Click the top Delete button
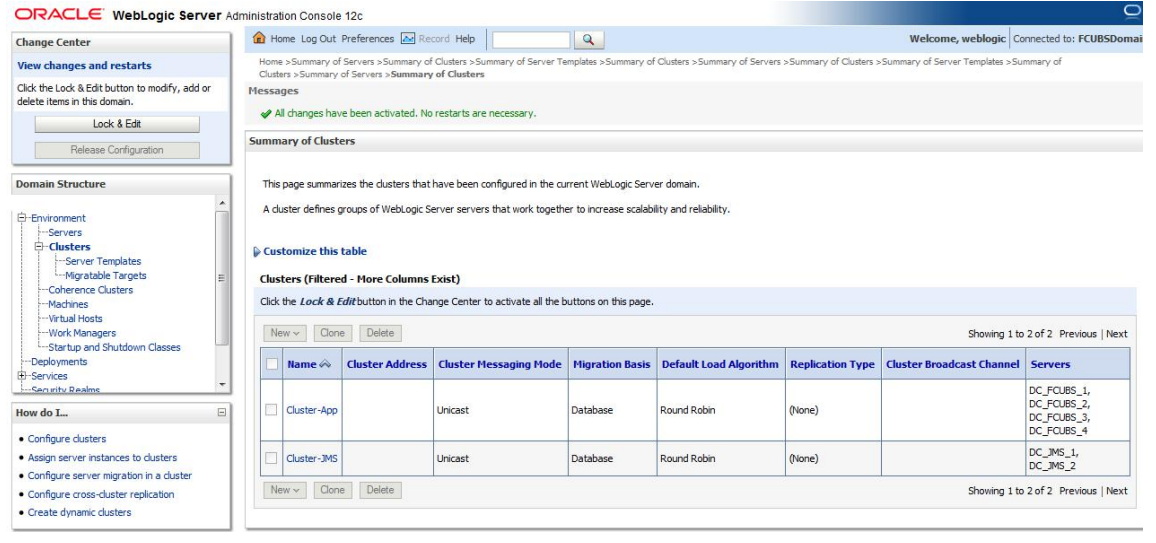Screen dimensions: 1156x543 pyautogui.click(x=380, y=333)
